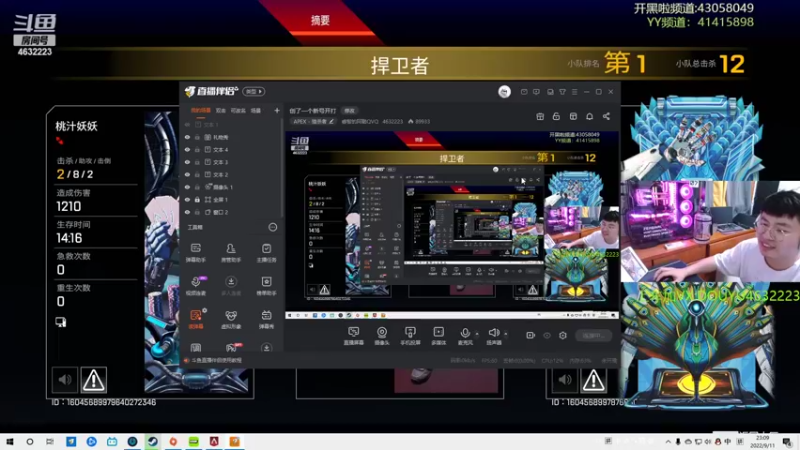Click the download-arrow tool icon in toolbox
800x450 pixels.
(231, 286)
